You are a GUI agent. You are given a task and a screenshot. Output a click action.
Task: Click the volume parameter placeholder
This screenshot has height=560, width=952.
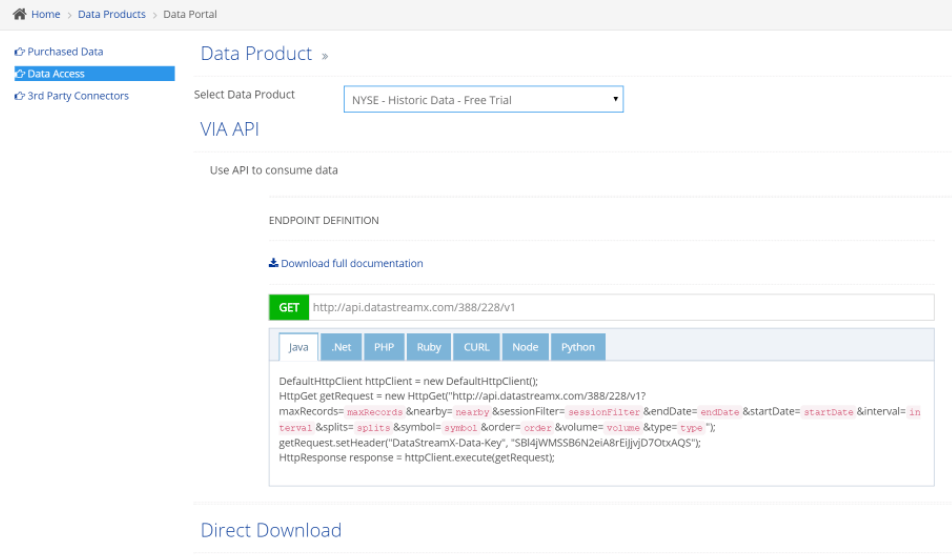pyautogui.click(x=623, y=428)
